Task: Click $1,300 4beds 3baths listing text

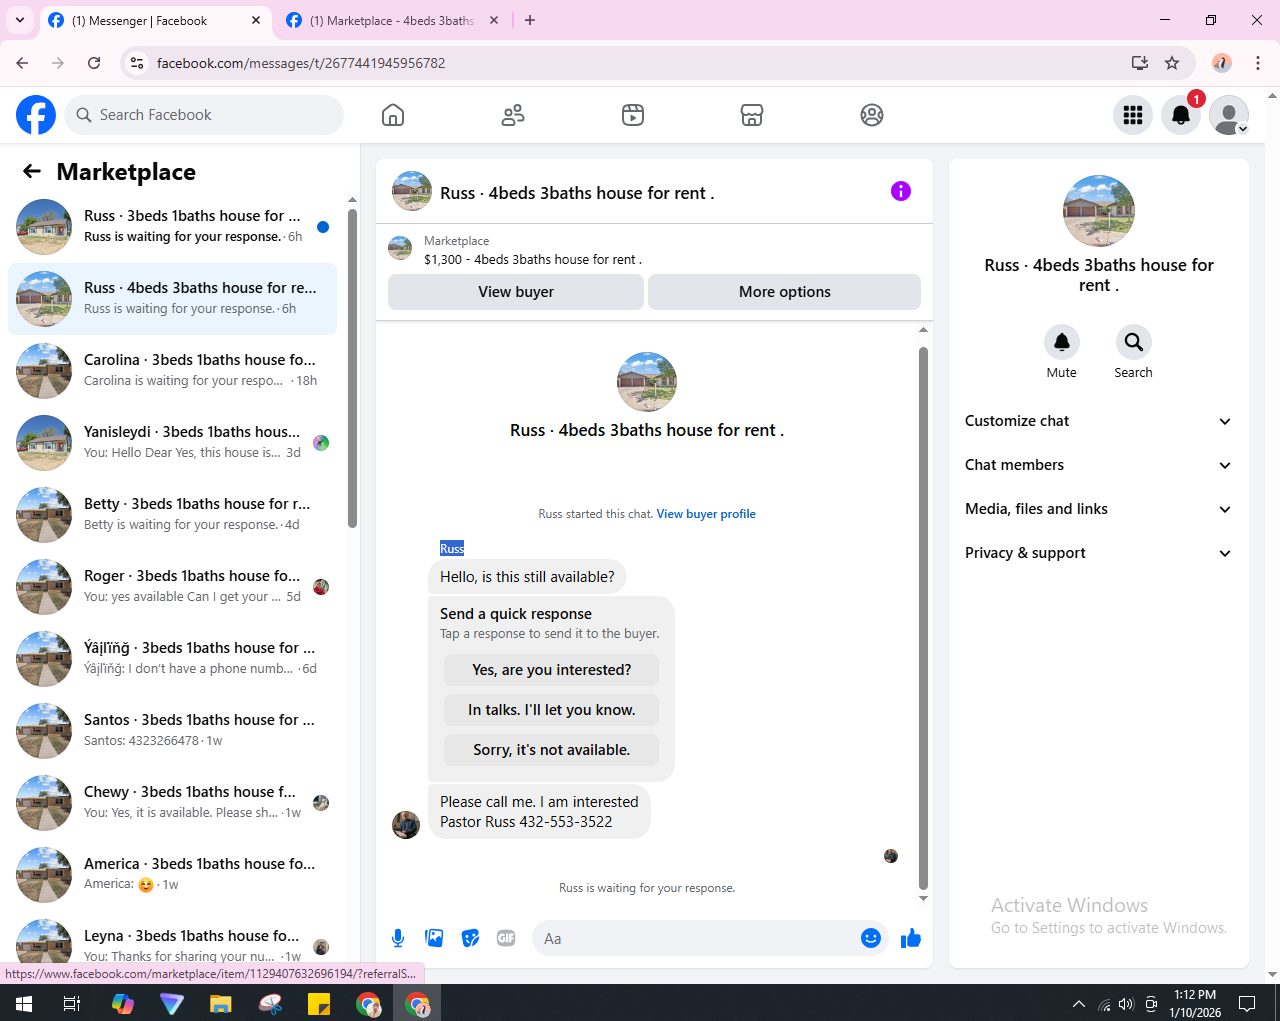Action: 533,259
